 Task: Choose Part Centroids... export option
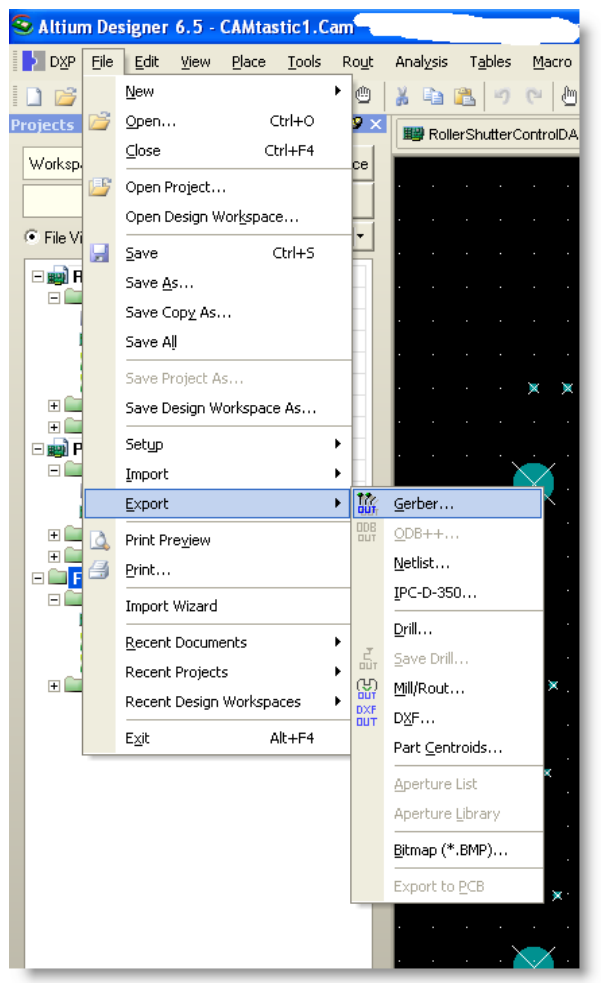(x=447, y=747)
